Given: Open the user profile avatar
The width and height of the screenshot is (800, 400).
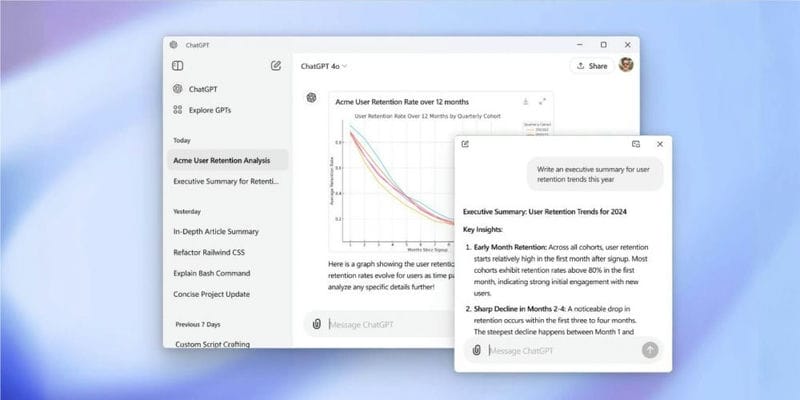Looking at the screenshot, I should pos(626,65).
